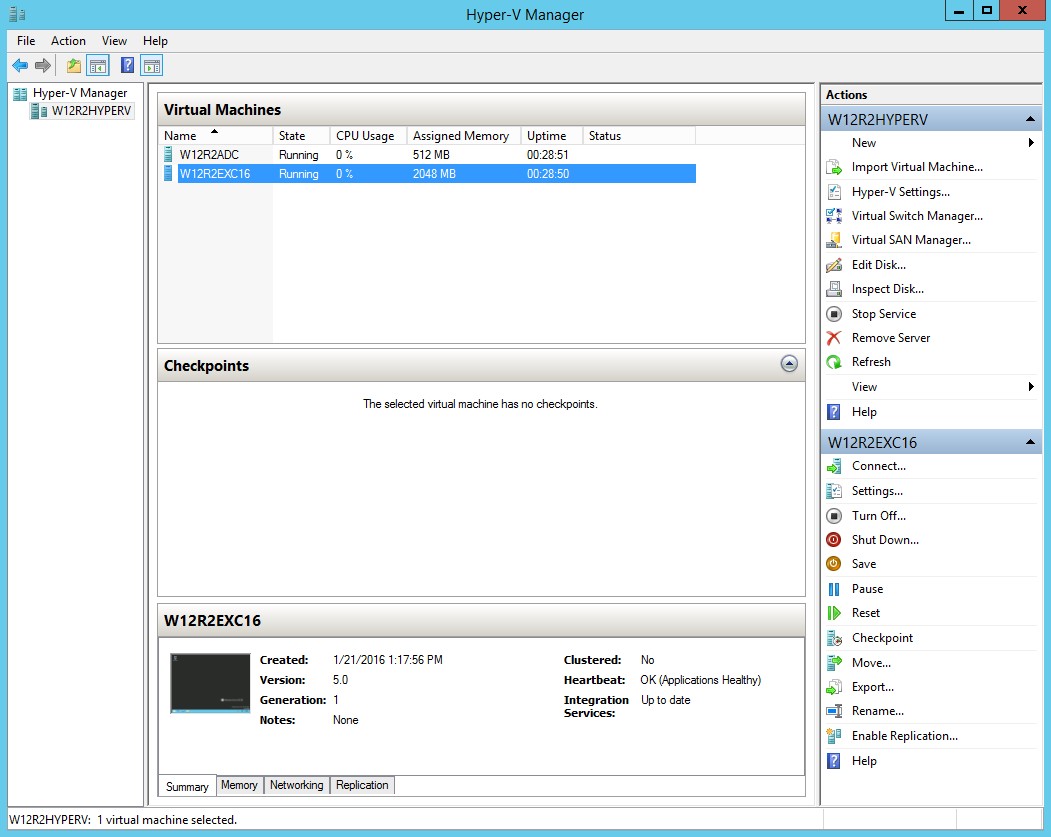
Task: Click the Move action link
Action: click(871, 663)
